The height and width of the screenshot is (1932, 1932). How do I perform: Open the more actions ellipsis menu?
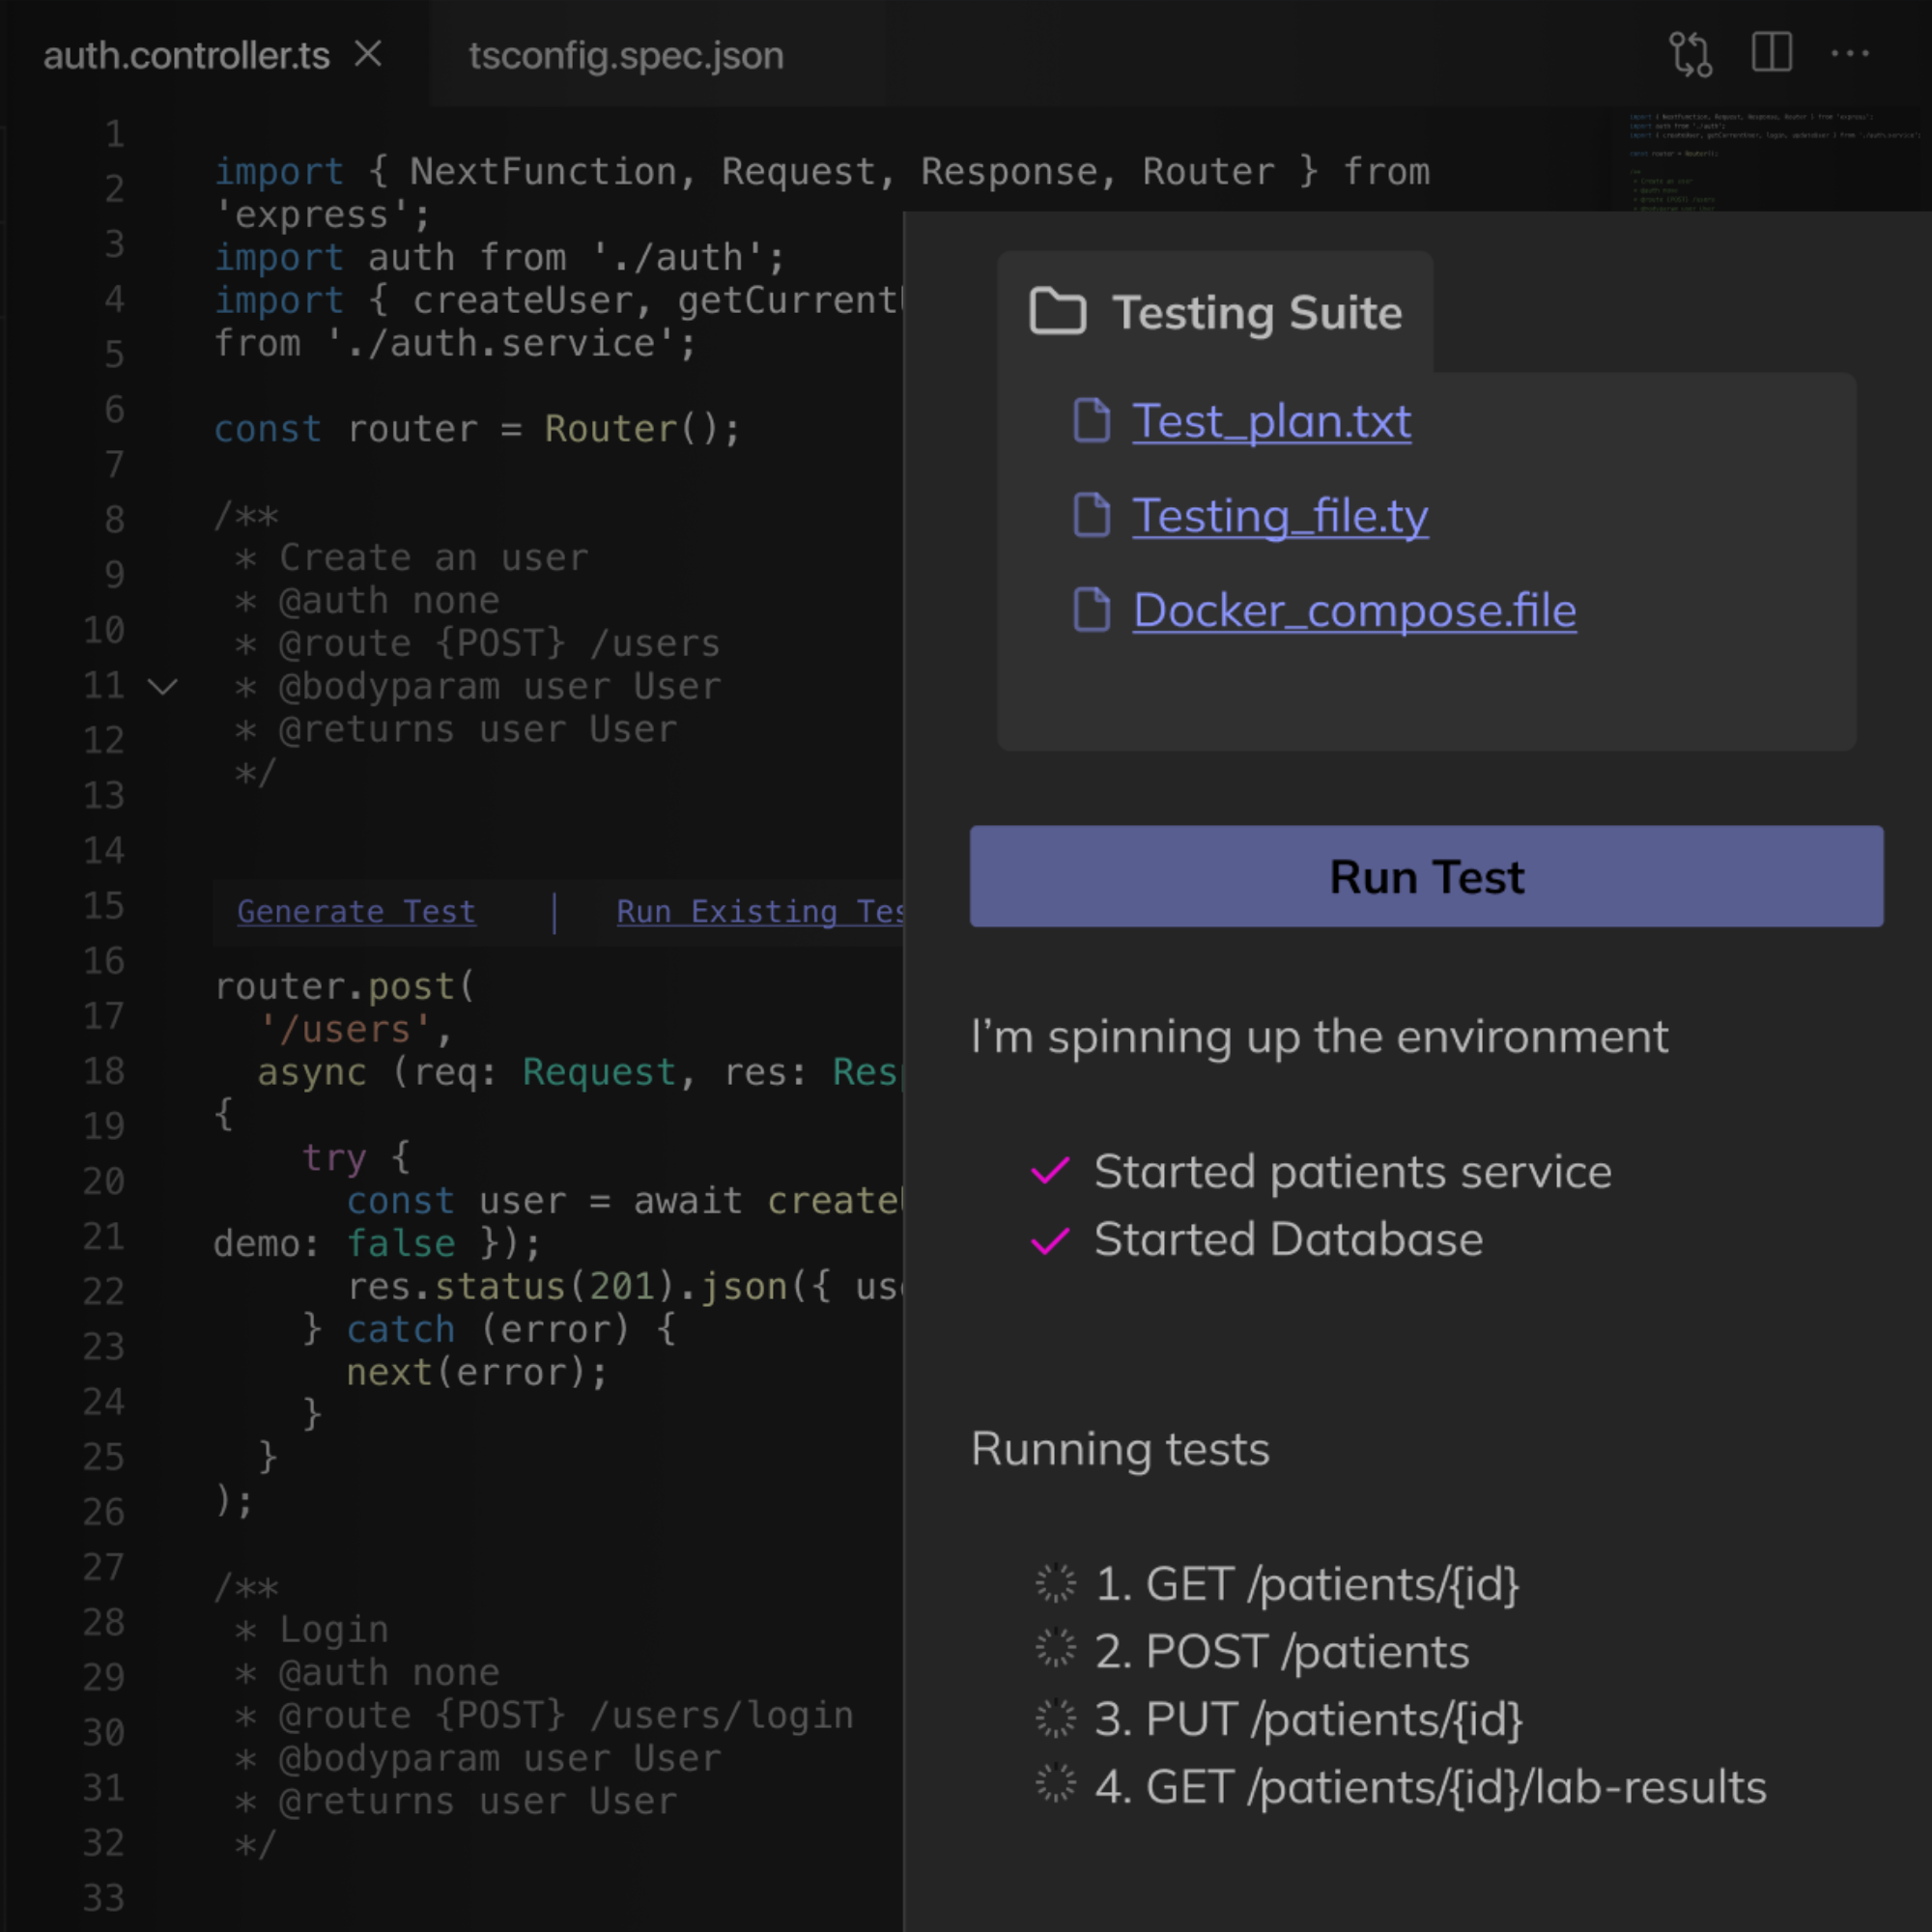click(1849, 54)
